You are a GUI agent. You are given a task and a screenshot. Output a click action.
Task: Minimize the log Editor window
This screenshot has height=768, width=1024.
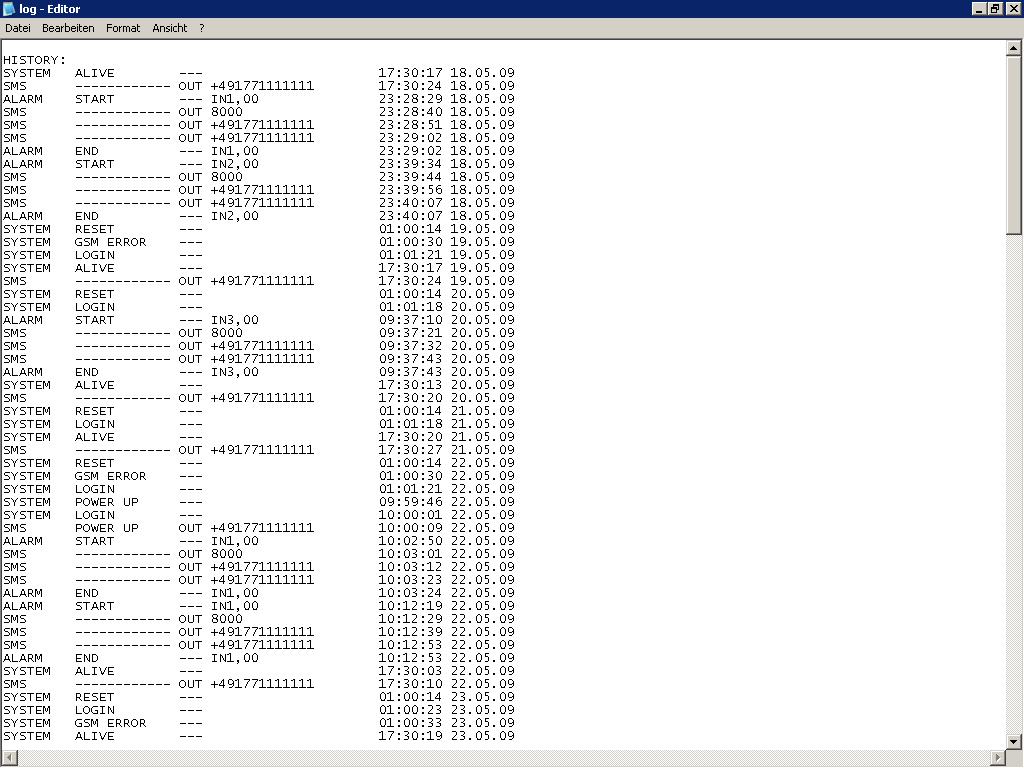click(978, 9)
